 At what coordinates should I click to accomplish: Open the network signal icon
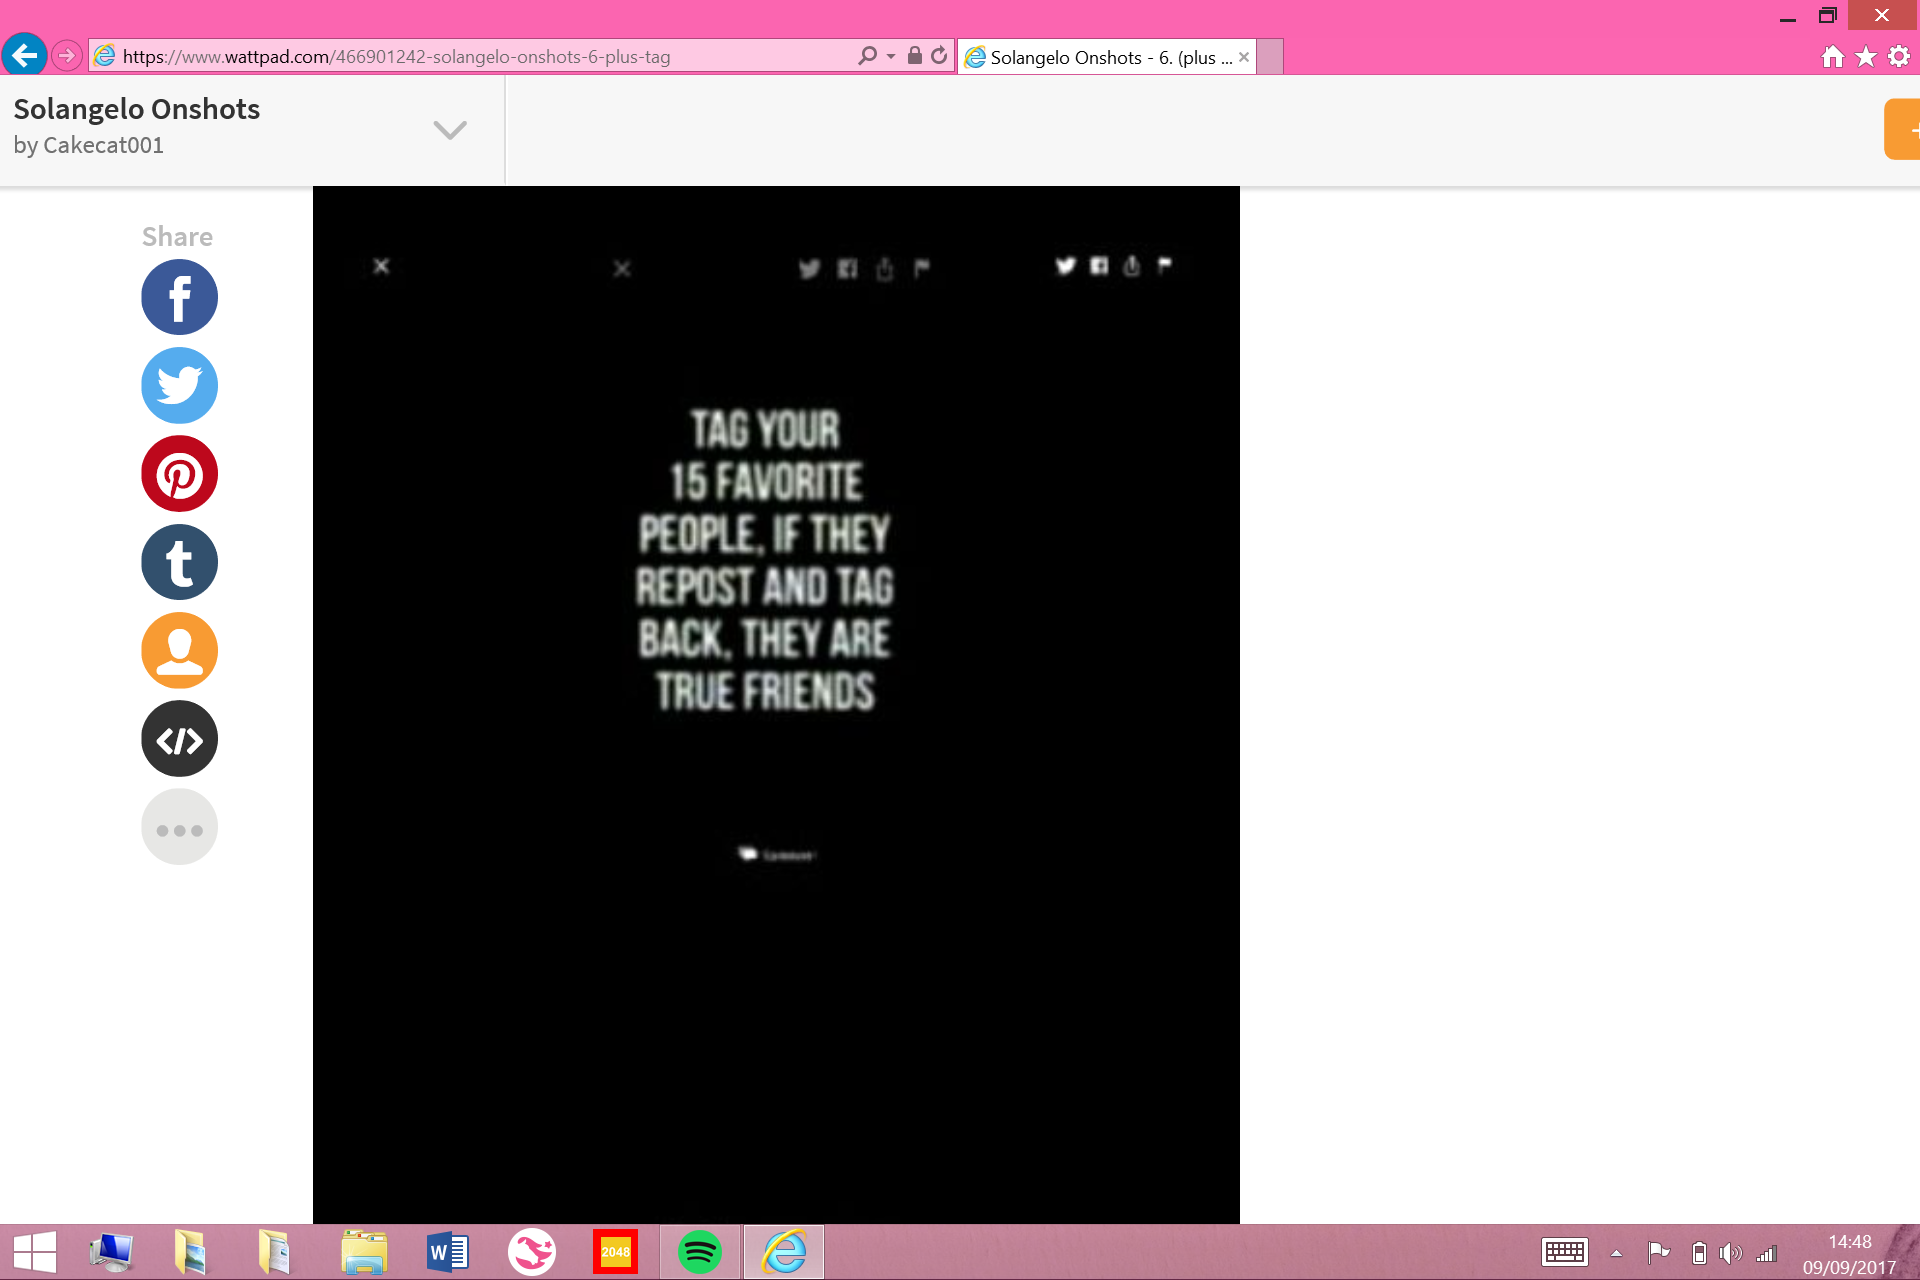(1767, 1253)
